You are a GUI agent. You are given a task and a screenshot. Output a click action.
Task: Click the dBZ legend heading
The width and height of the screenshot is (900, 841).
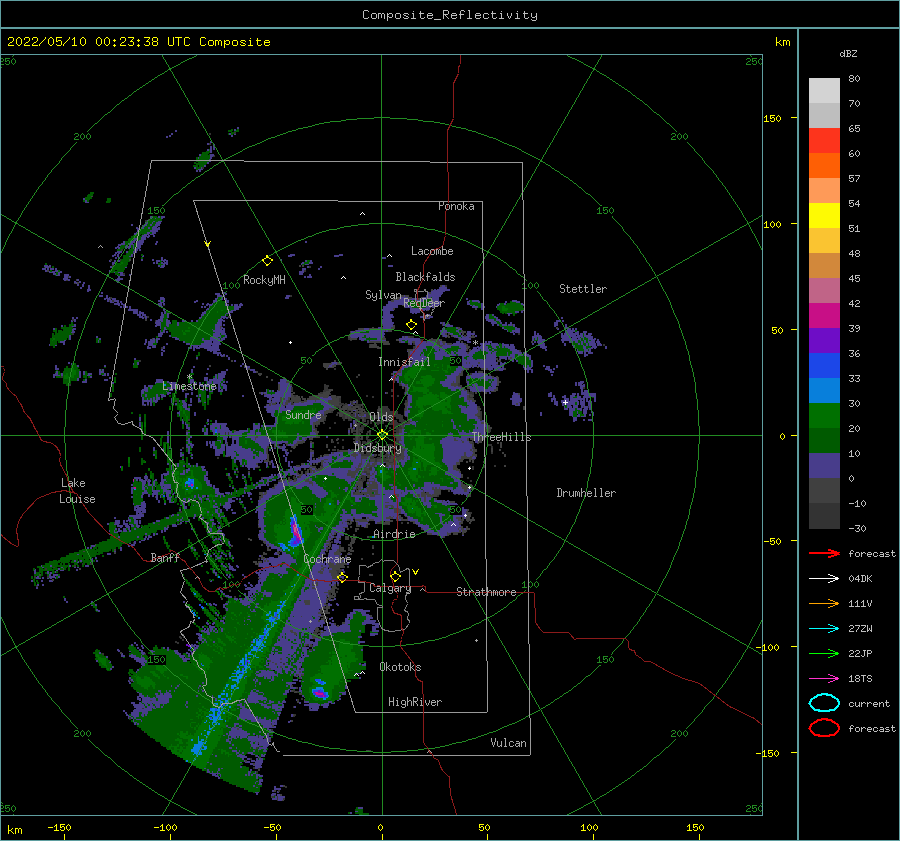[x=848, y=53]
